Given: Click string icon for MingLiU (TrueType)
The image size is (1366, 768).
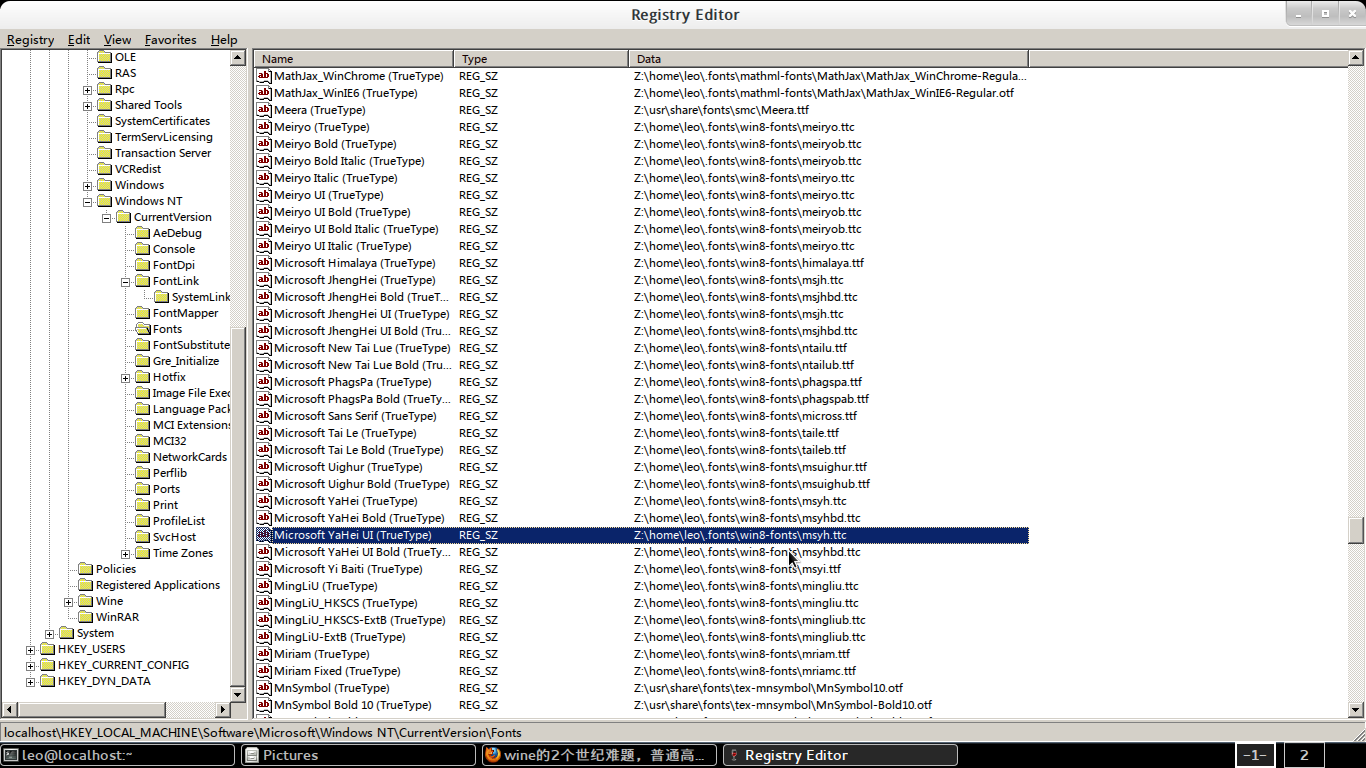Looking at the screenshot, I should (264, 586).
